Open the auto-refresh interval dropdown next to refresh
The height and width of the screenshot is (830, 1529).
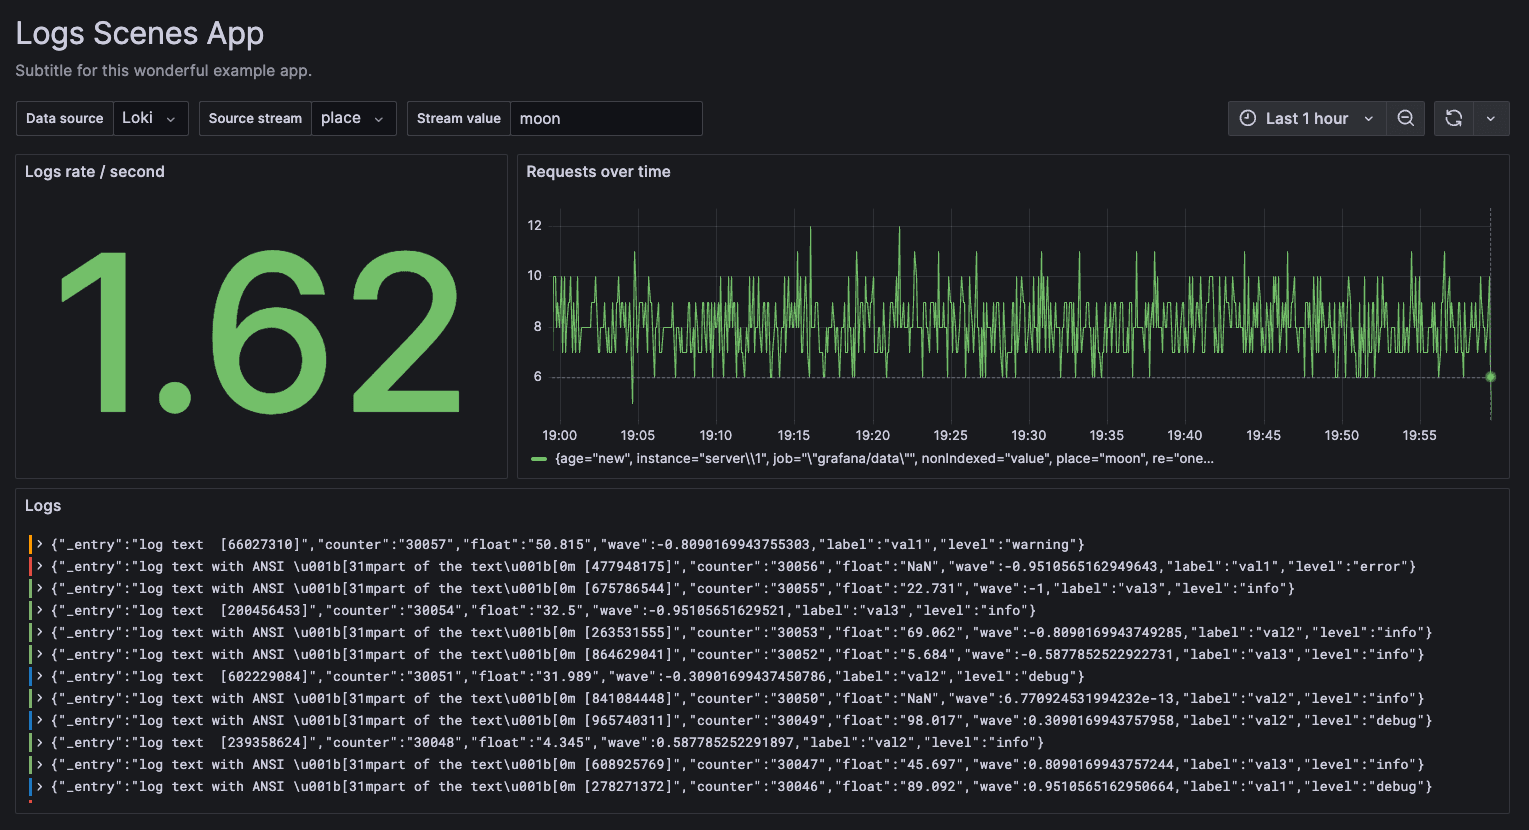coord(1491,118)
